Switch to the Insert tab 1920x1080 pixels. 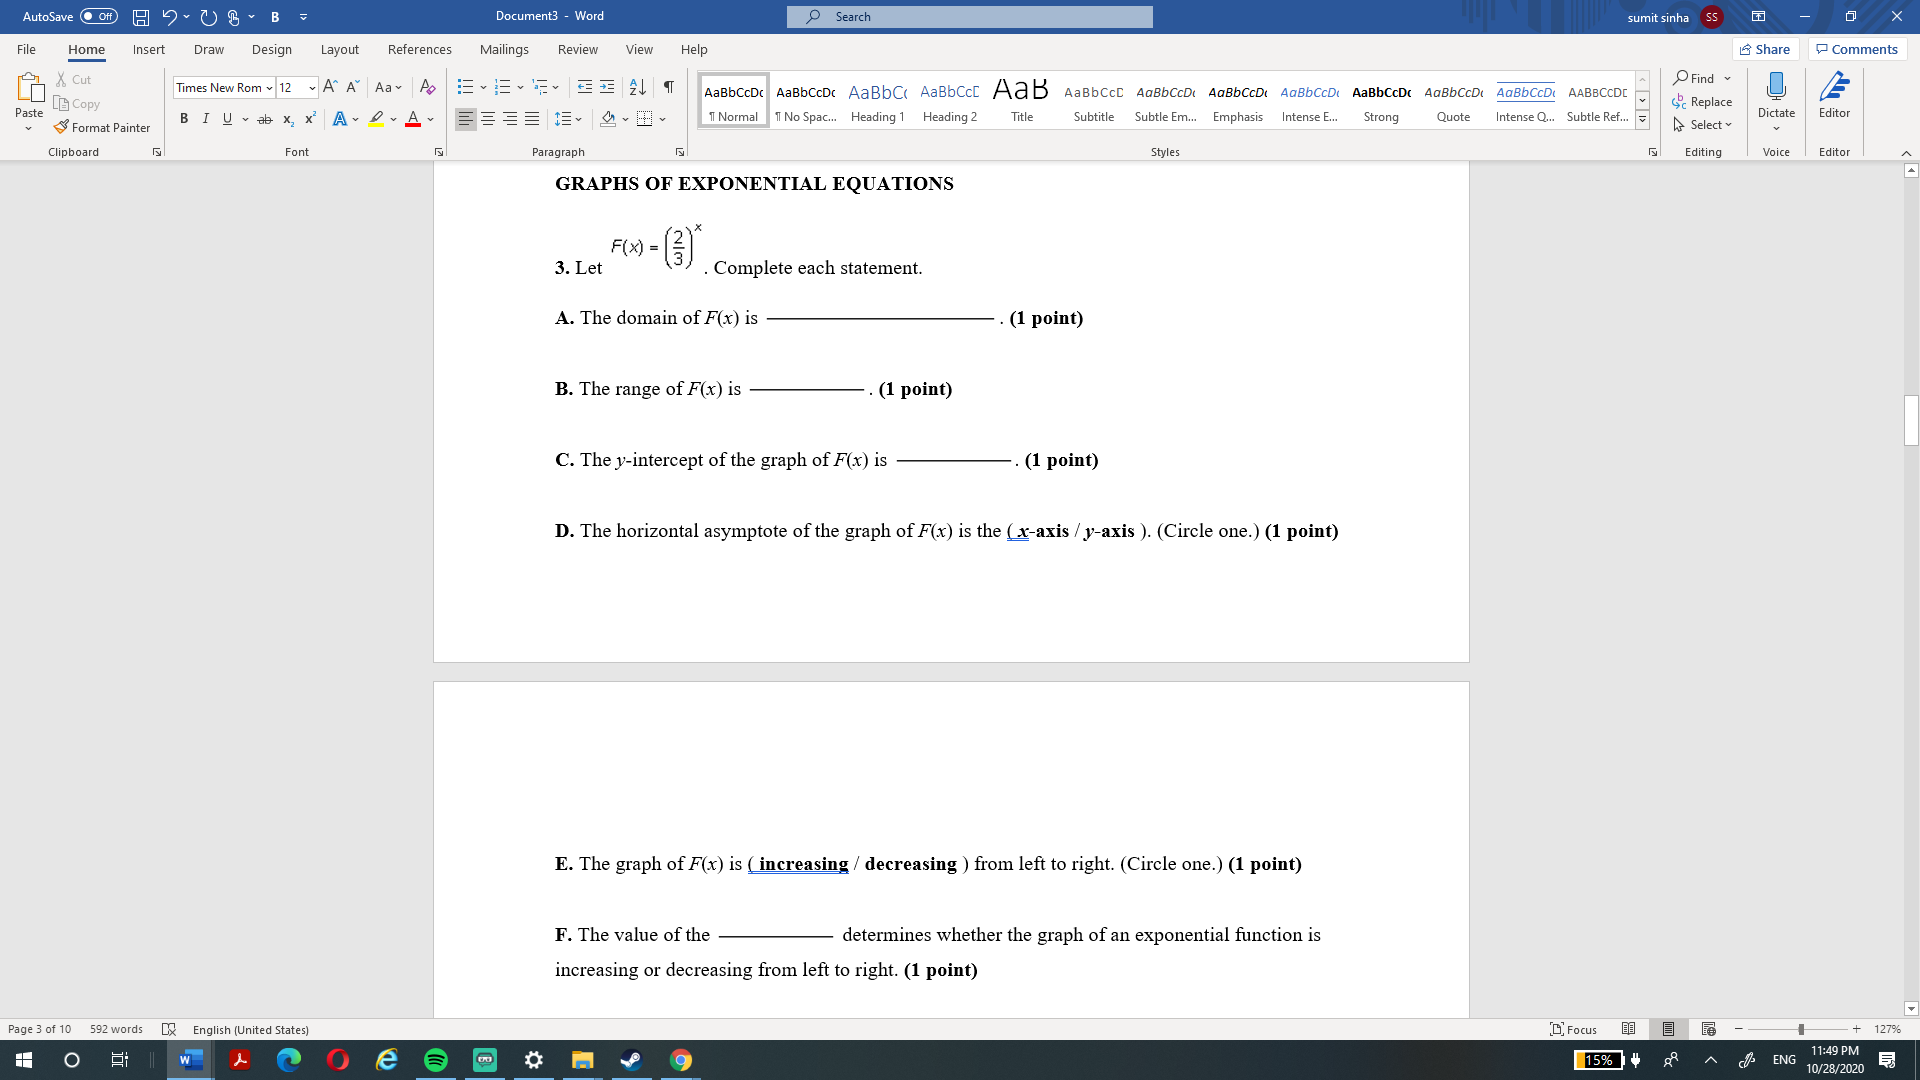pos(149,49)
